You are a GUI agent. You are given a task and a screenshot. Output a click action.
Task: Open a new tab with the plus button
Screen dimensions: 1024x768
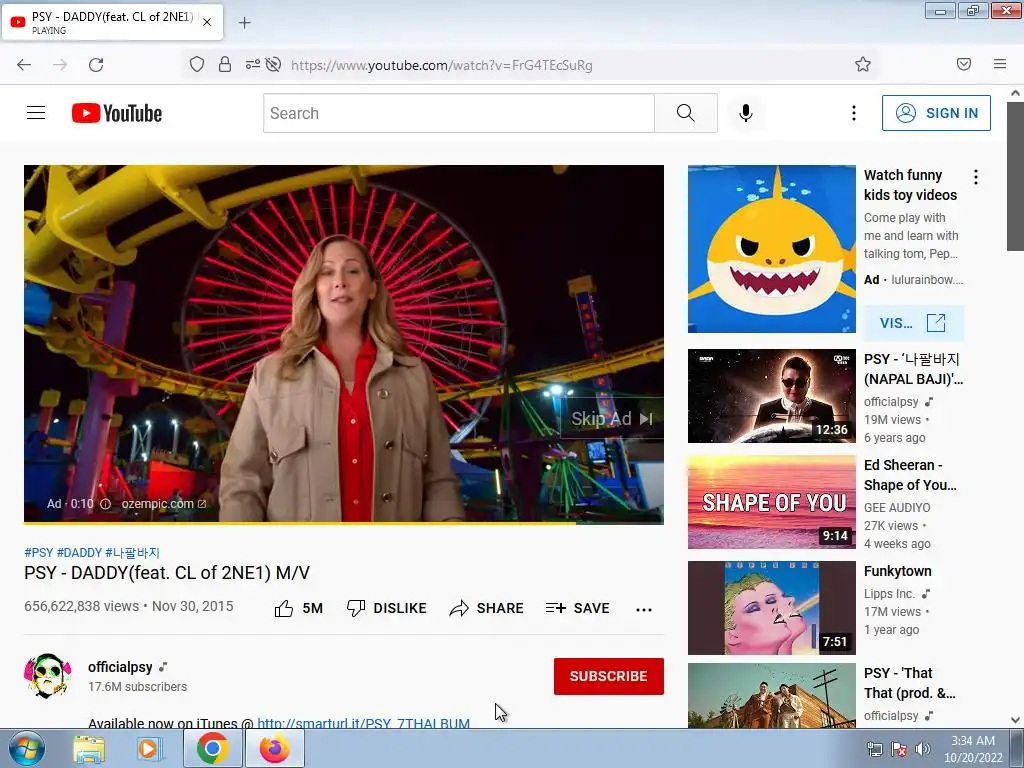[x=244, y=23]
